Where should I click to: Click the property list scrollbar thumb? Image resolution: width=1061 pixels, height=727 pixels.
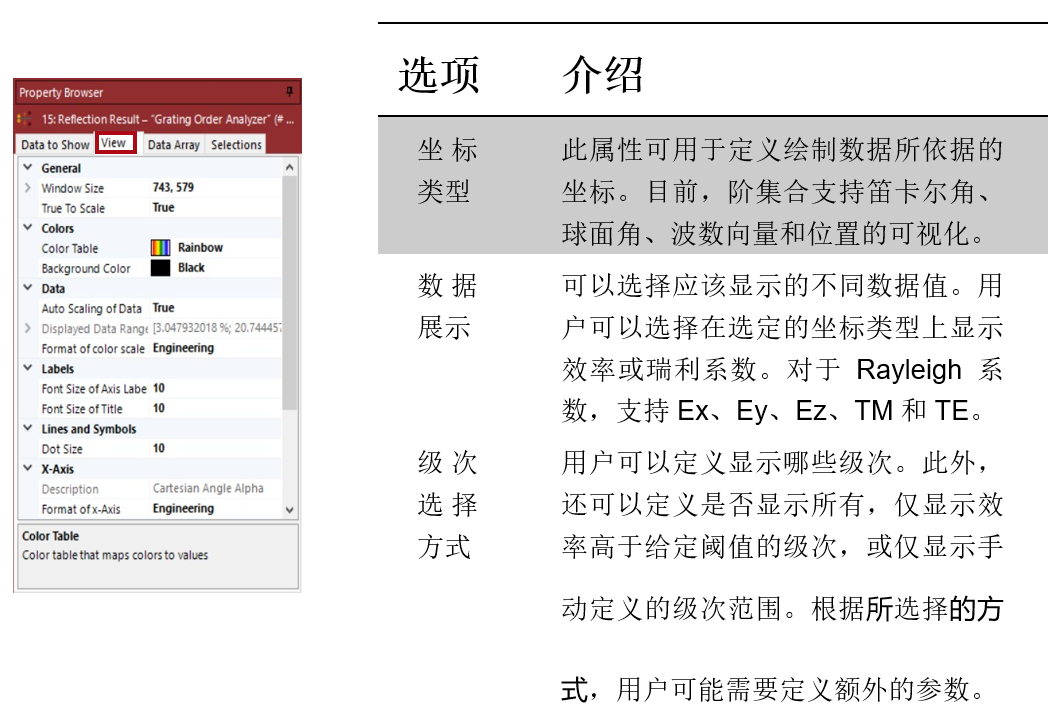(290, 292)
